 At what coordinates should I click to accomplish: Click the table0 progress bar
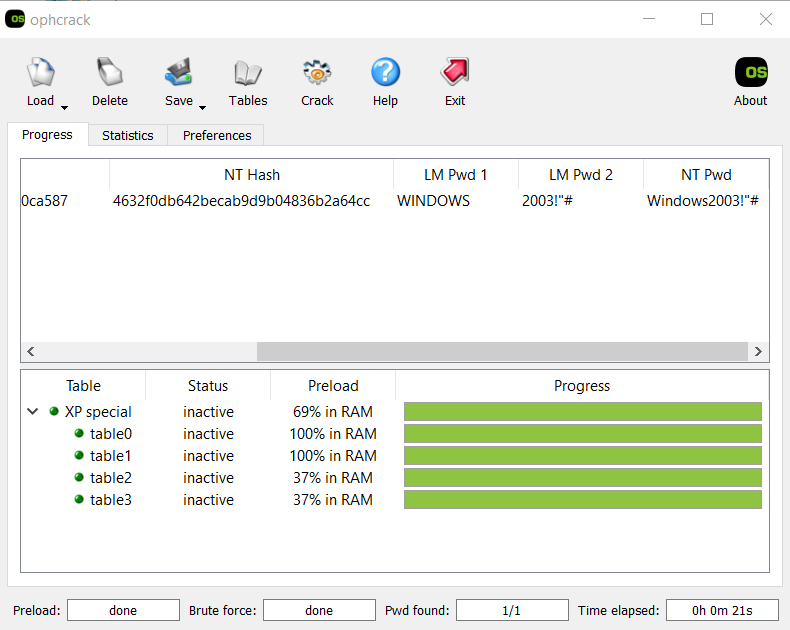582,433
